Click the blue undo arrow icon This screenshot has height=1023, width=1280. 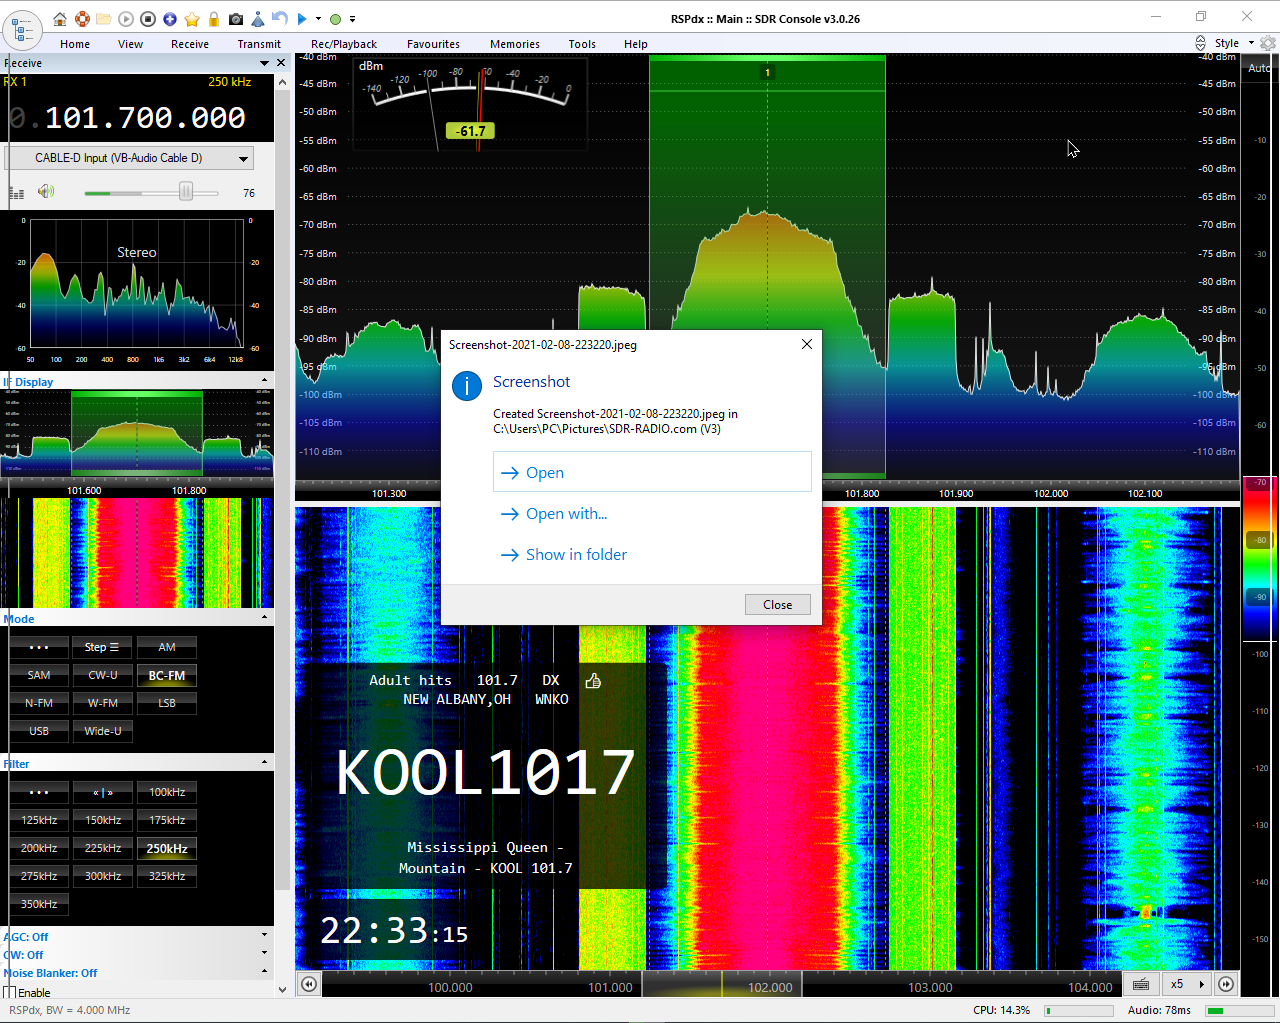(x=280, y=19)
